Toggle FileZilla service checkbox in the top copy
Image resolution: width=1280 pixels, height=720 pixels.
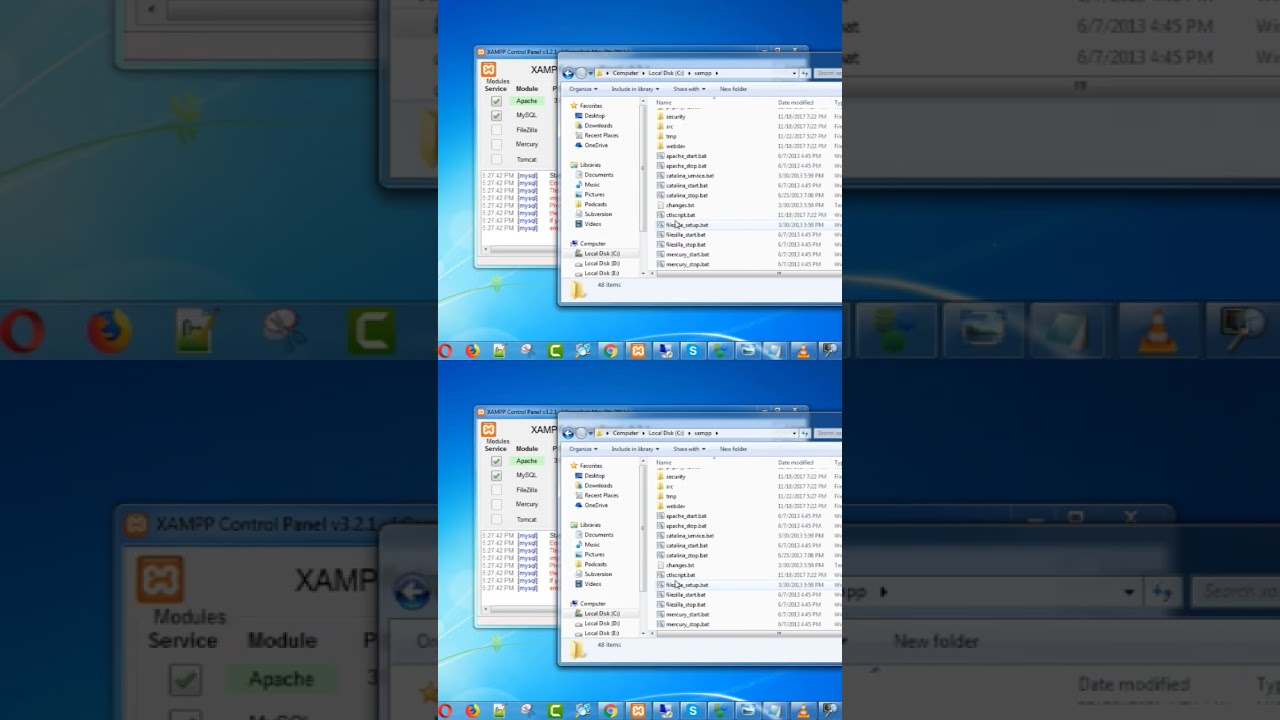(496, 130)
